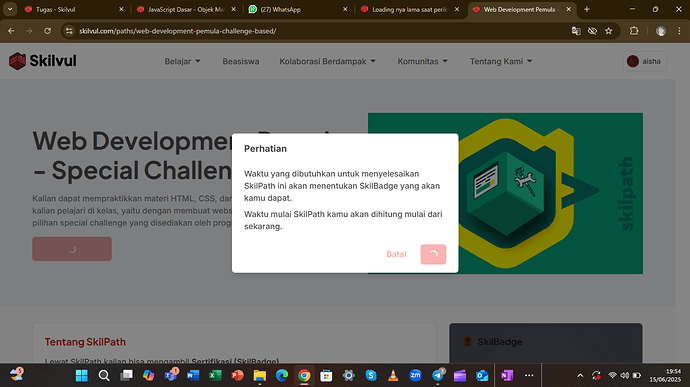Open the aisha profile button

coord(645,61)
